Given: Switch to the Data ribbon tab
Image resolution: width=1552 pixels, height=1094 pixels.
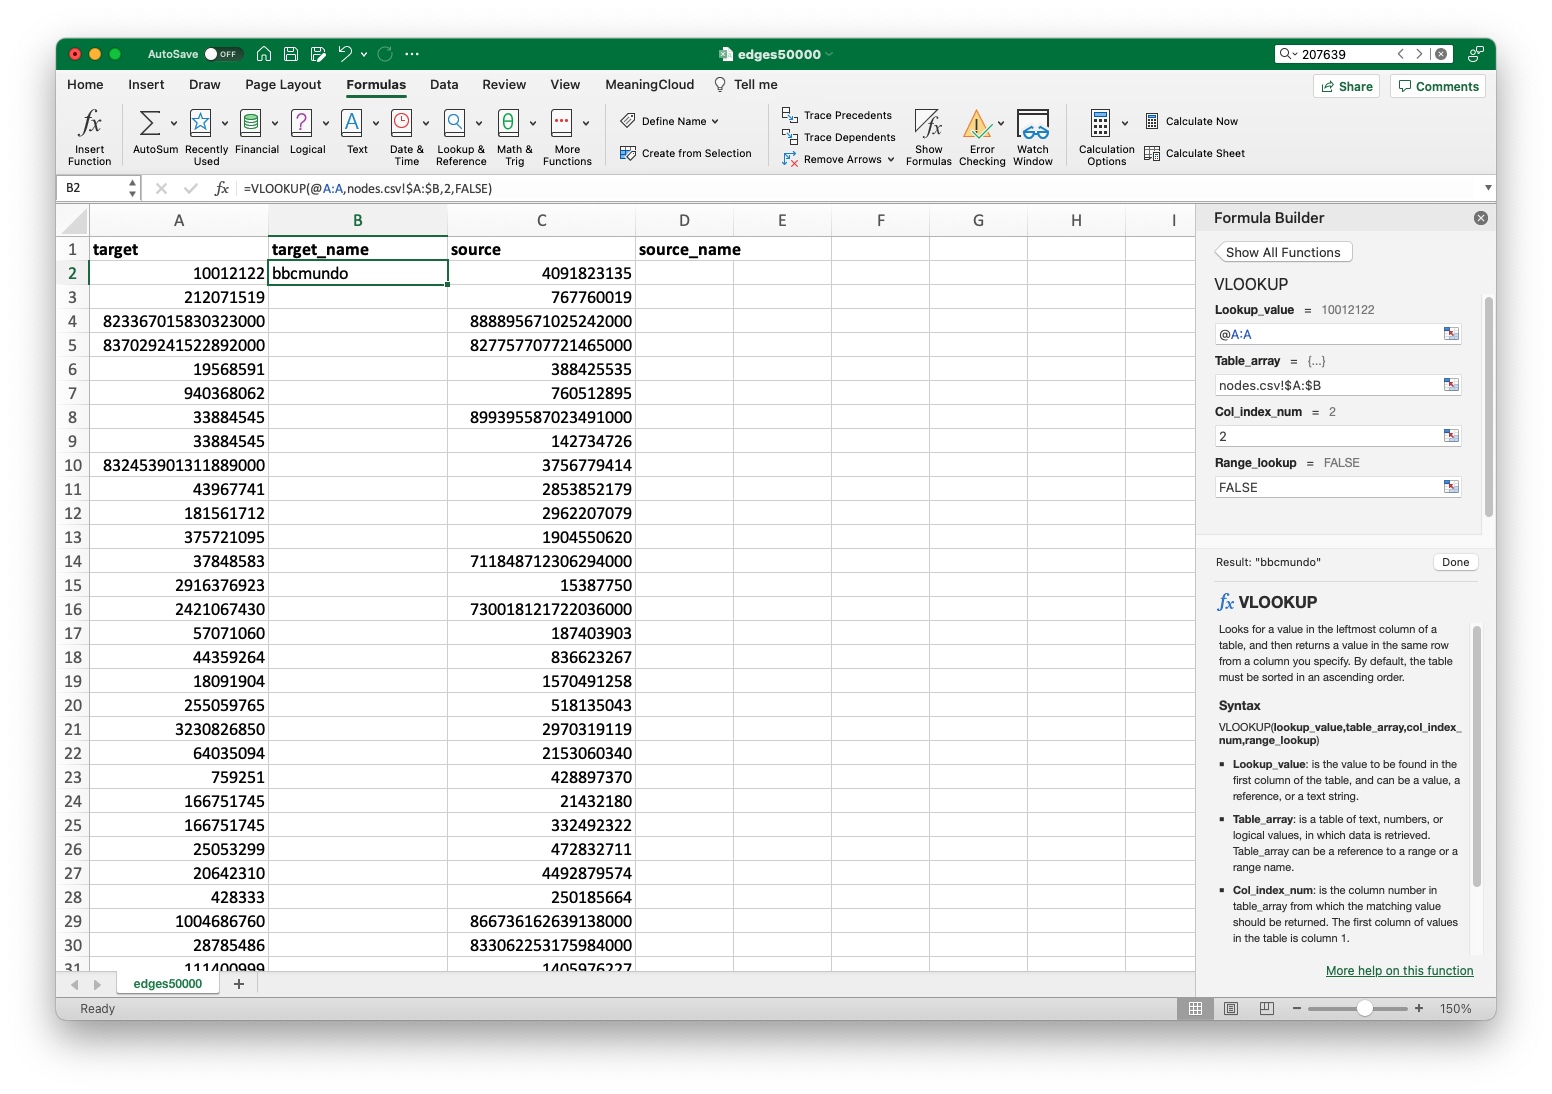Looking at the screenshot, I should point(443,85).
